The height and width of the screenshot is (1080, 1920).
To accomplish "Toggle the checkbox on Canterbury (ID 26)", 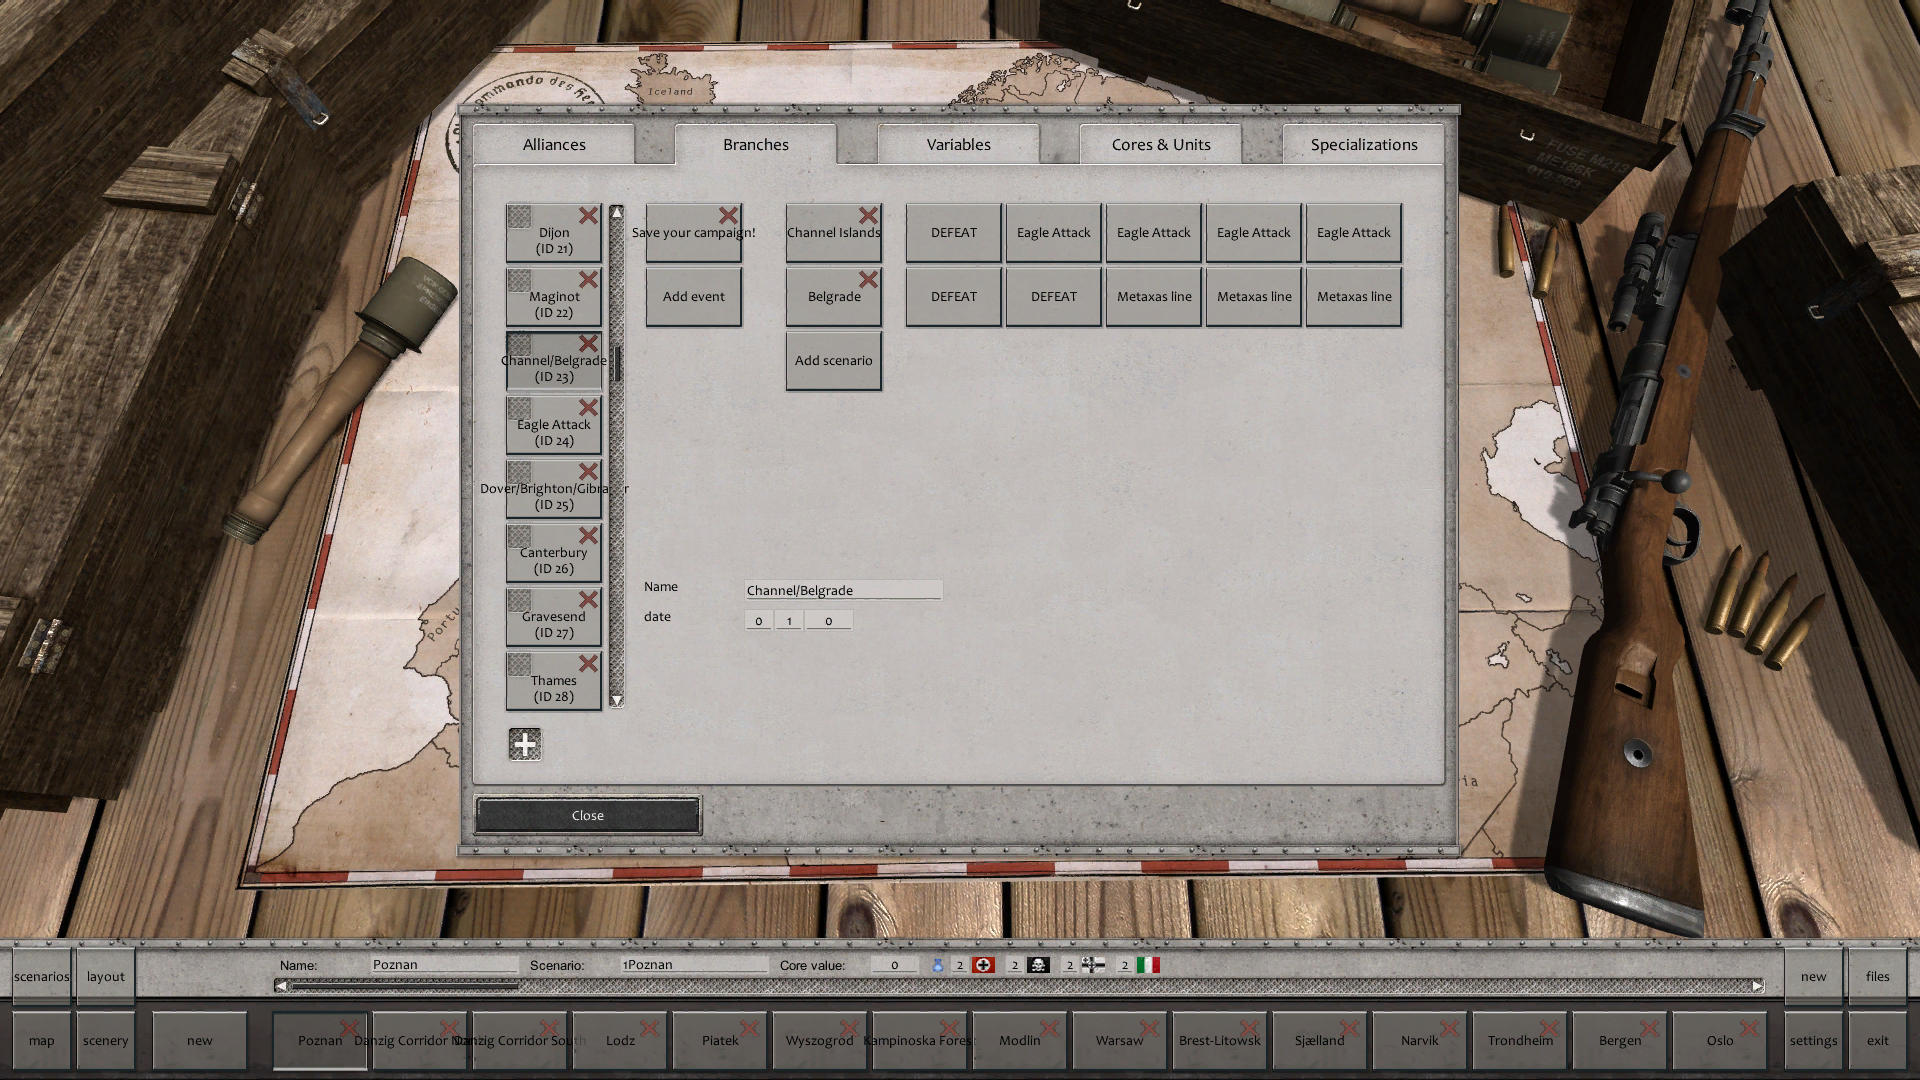I will [519, 538].
